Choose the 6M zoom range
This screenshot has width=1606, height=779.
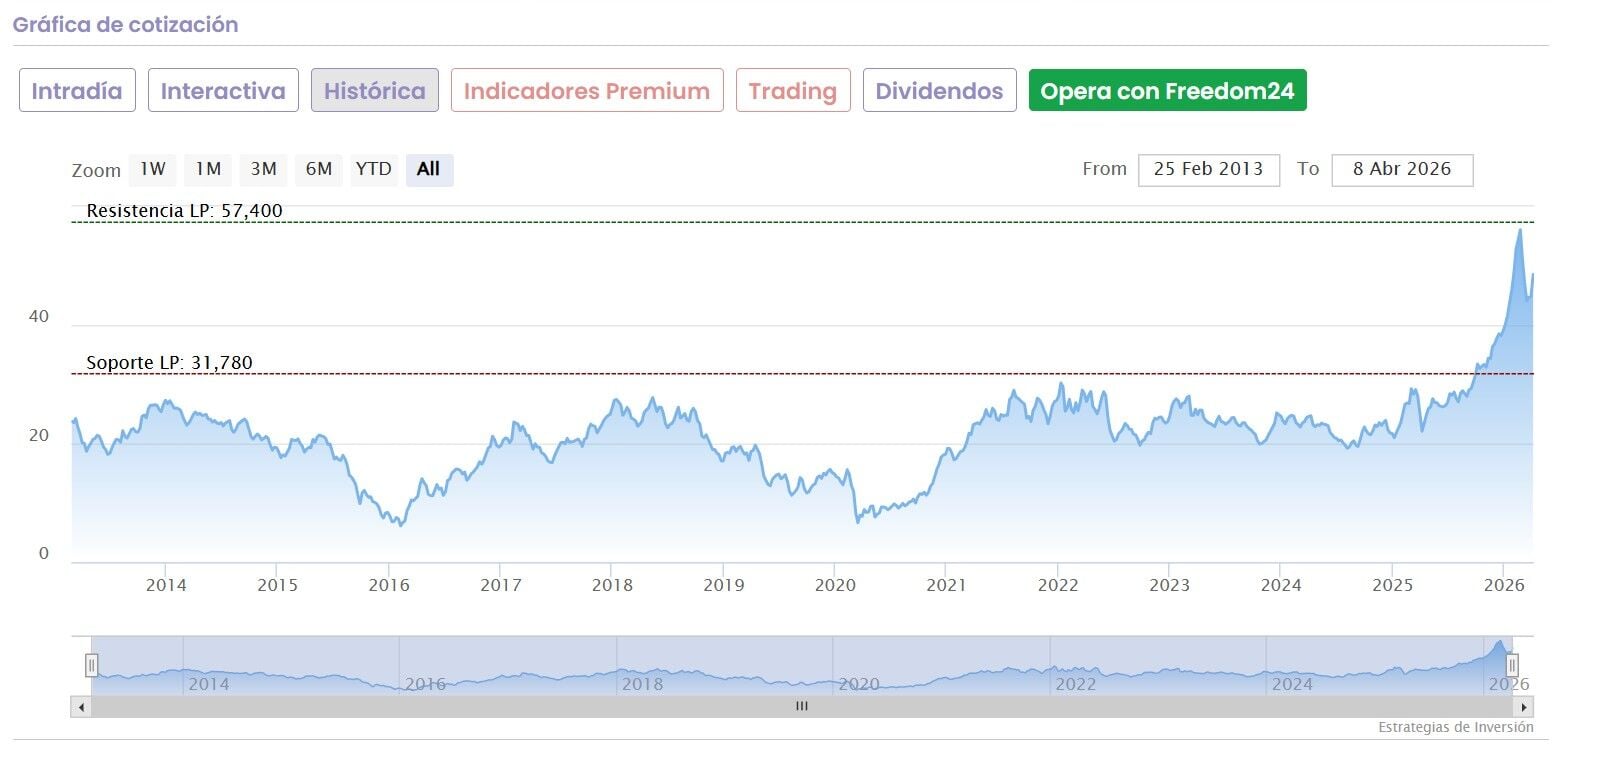pyautogui.click(x=319, y=169)
